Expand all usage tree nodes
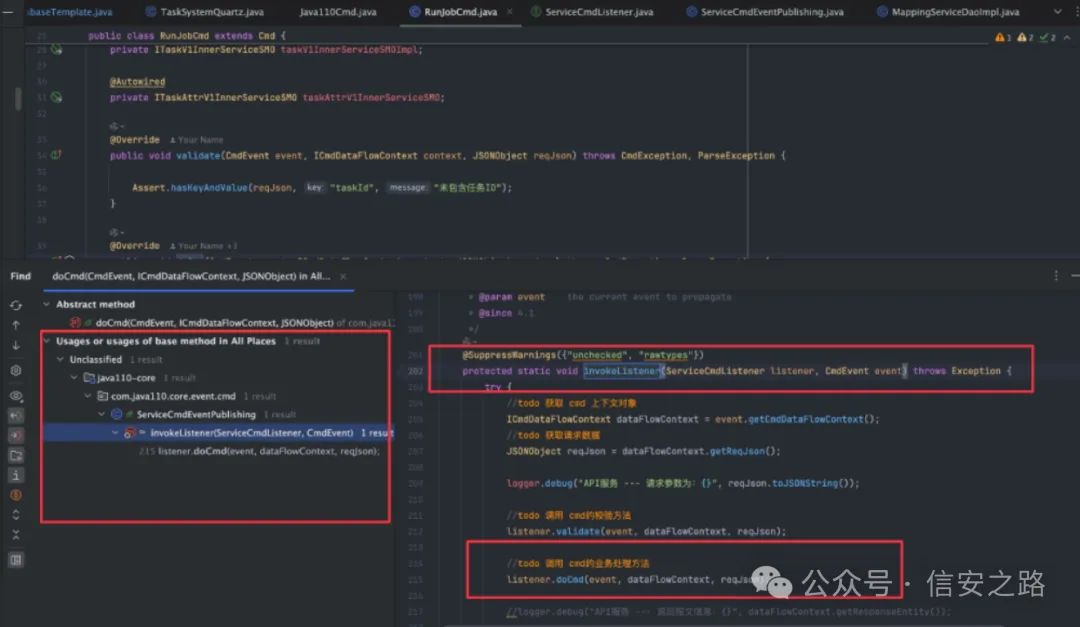 (16, 515)
